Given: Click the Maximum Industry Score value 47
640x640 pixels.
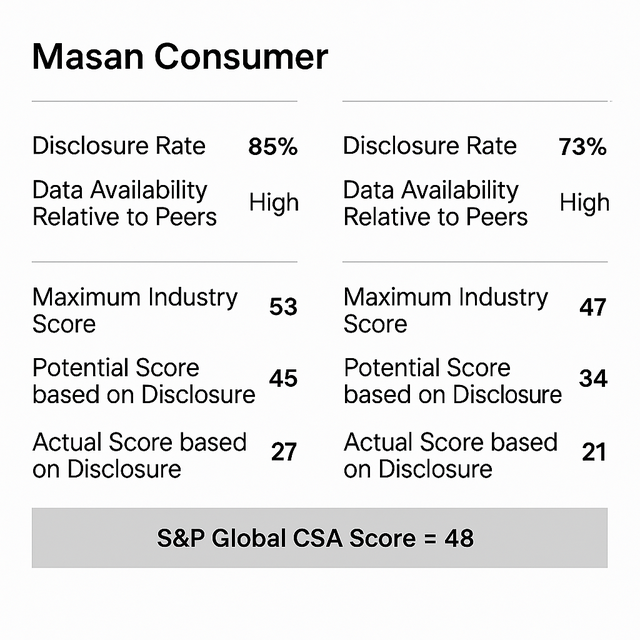Looking at the screenshot, I should [x=593, y=307].
